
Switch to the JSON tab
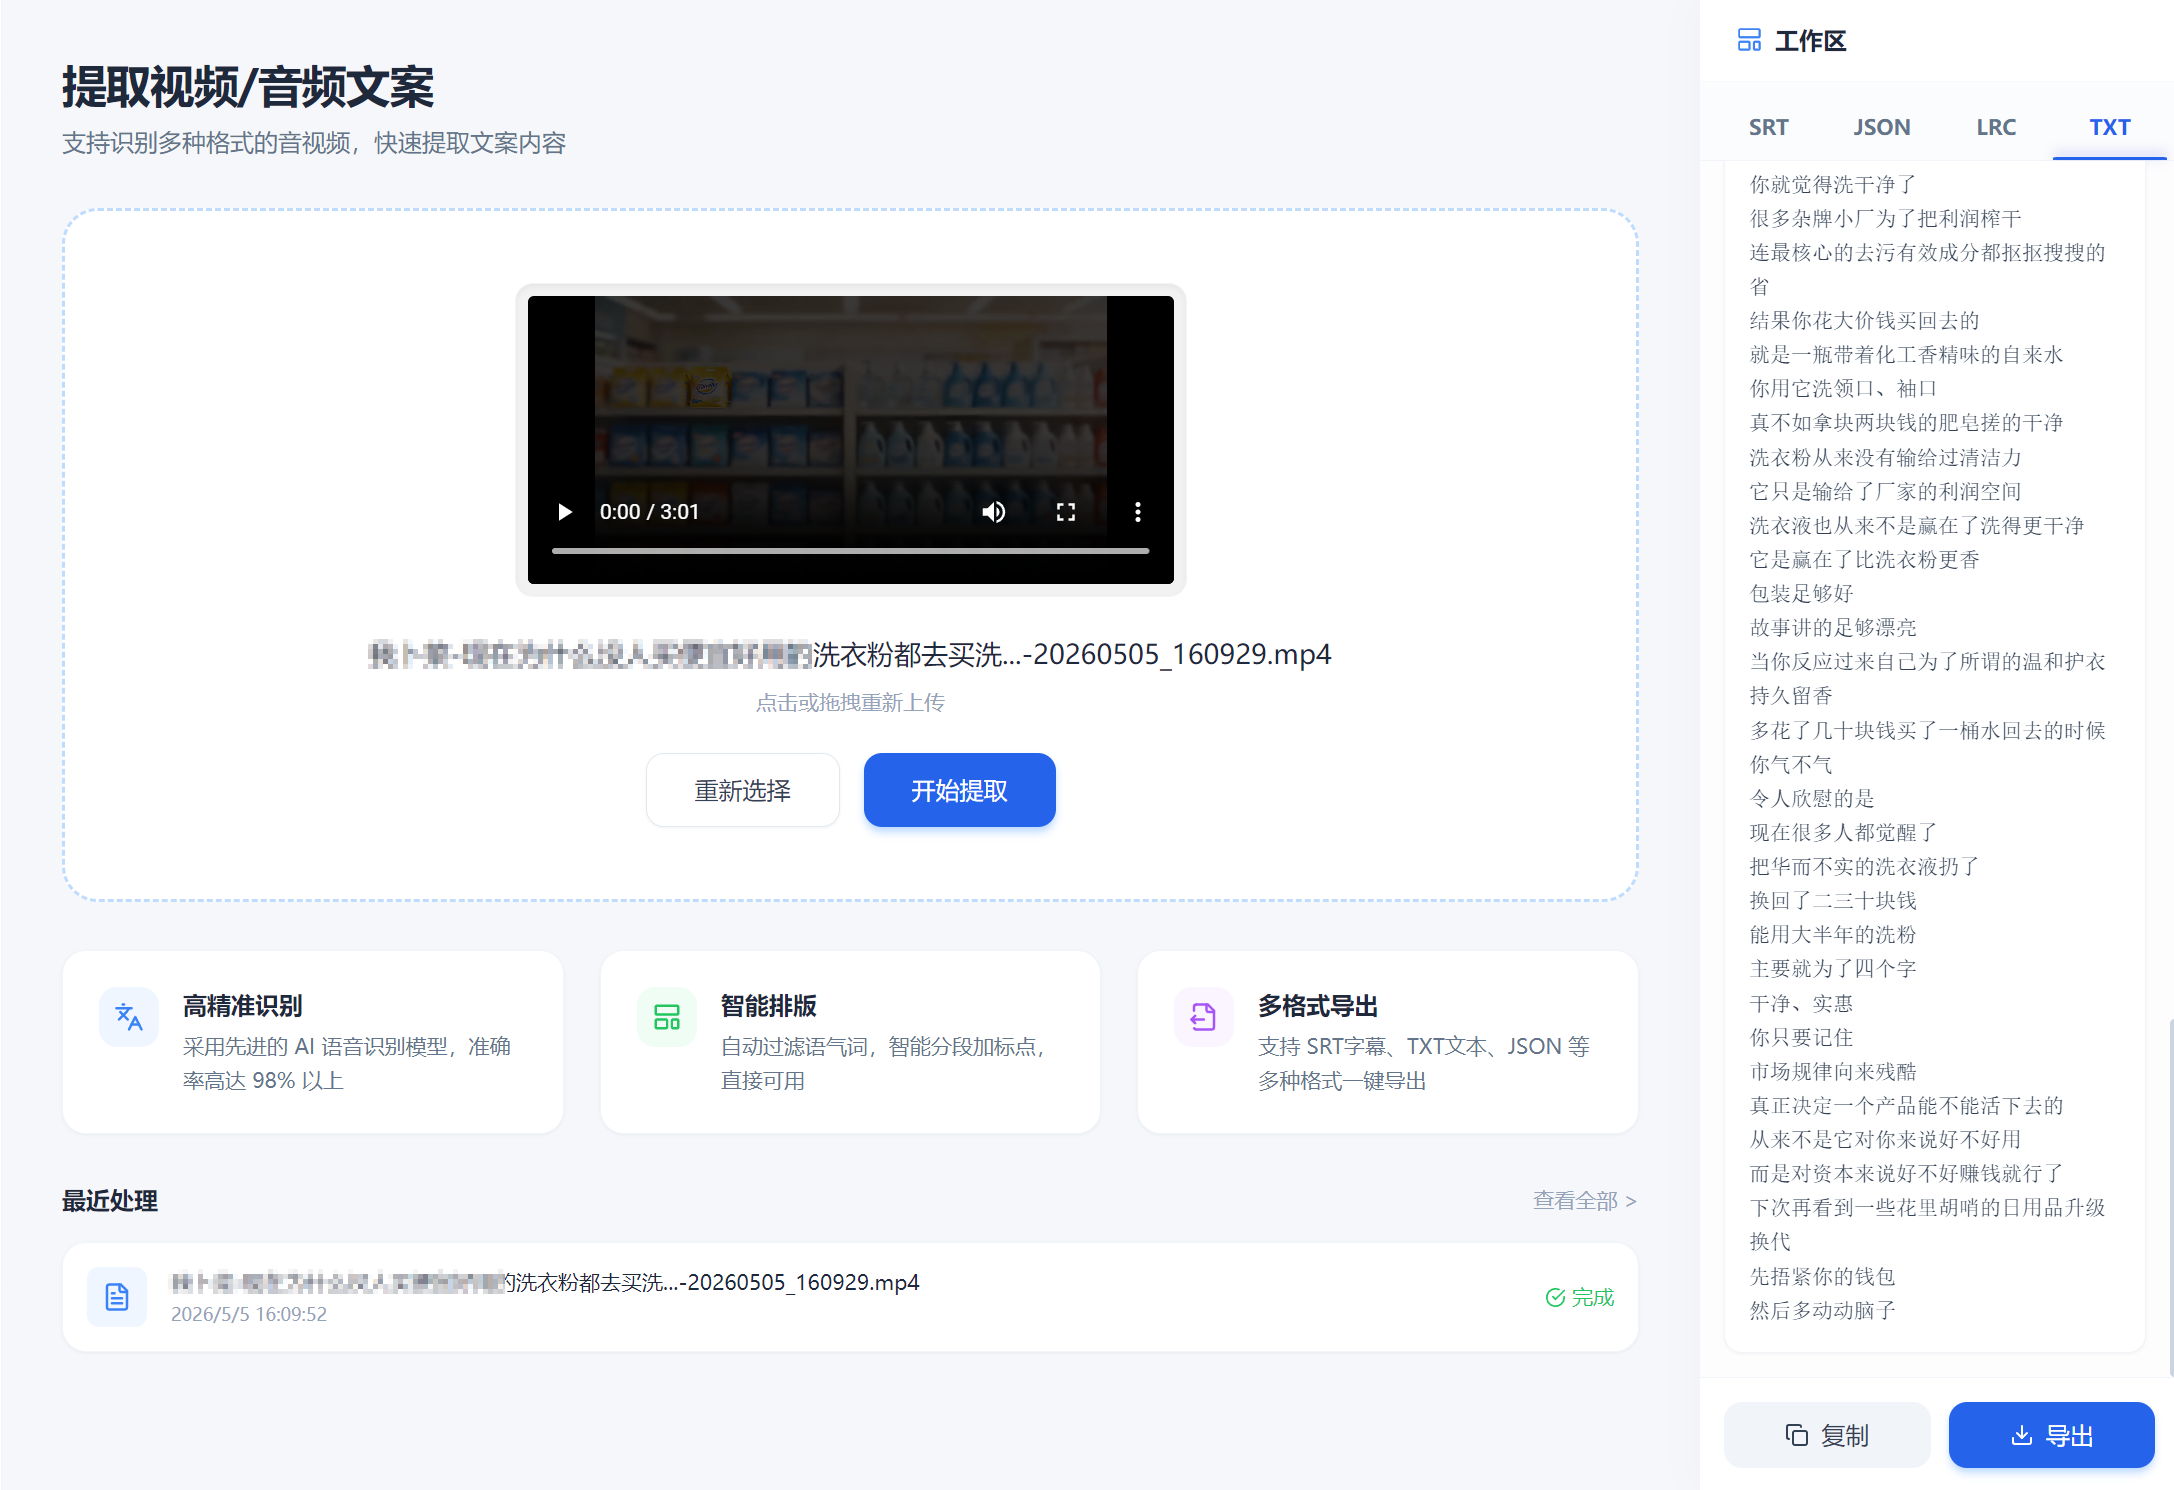point(1881,127)
